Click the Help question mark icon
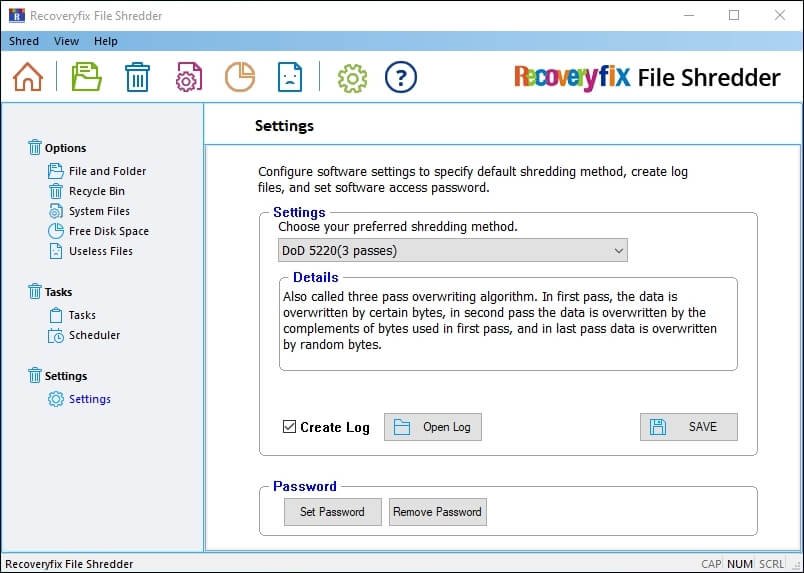This screenshot has width=804, height=573. click(400, 77)
